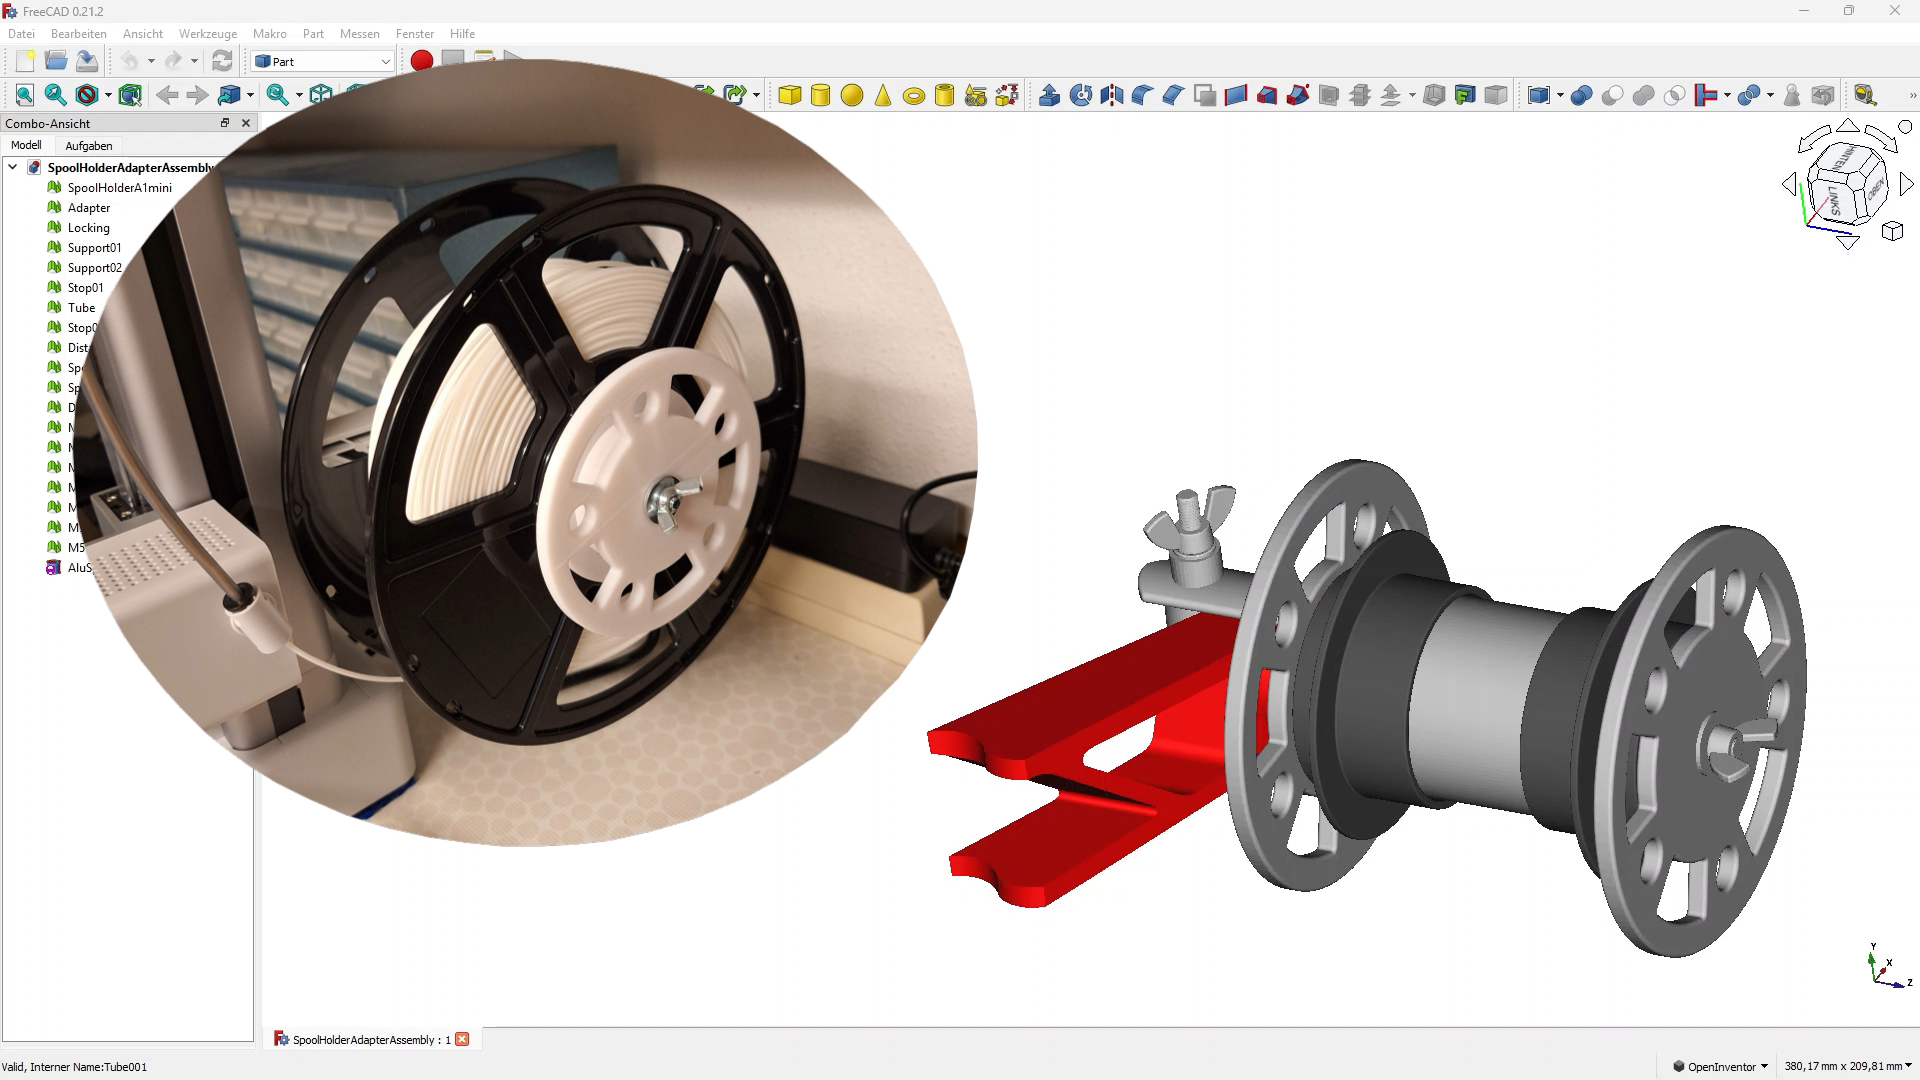Expand compound tools dropdown arrow
The height and width of the screenshot is (1080, 1920).
click(1560, 95)
